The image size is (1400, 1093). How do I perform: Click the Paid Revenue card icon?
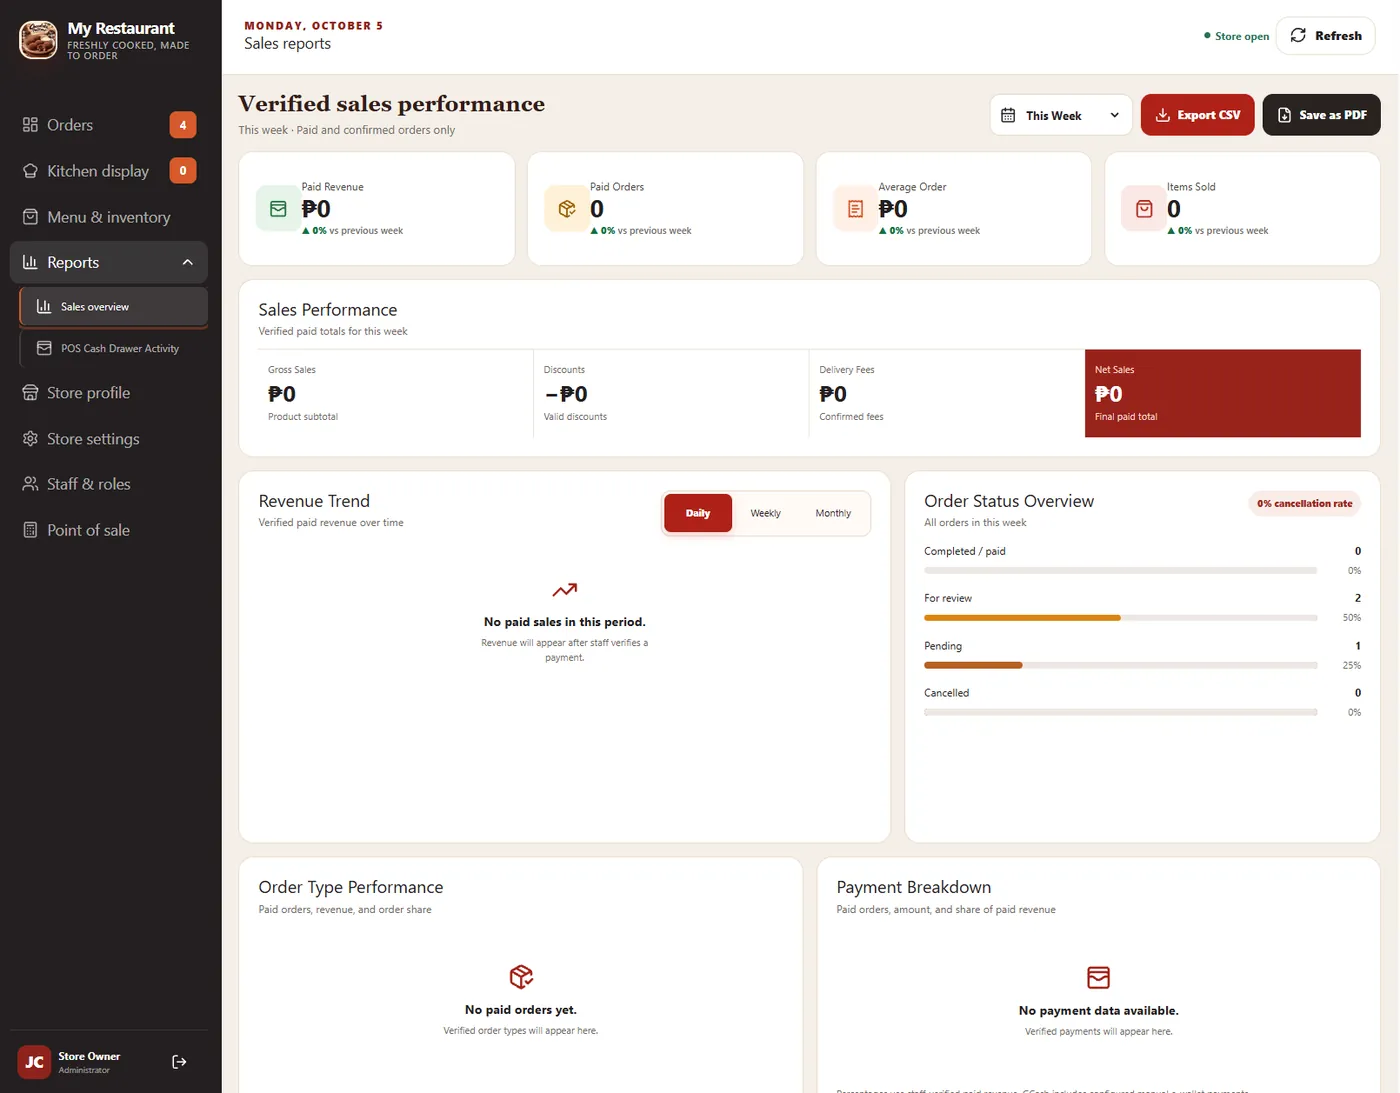[278, 209]
